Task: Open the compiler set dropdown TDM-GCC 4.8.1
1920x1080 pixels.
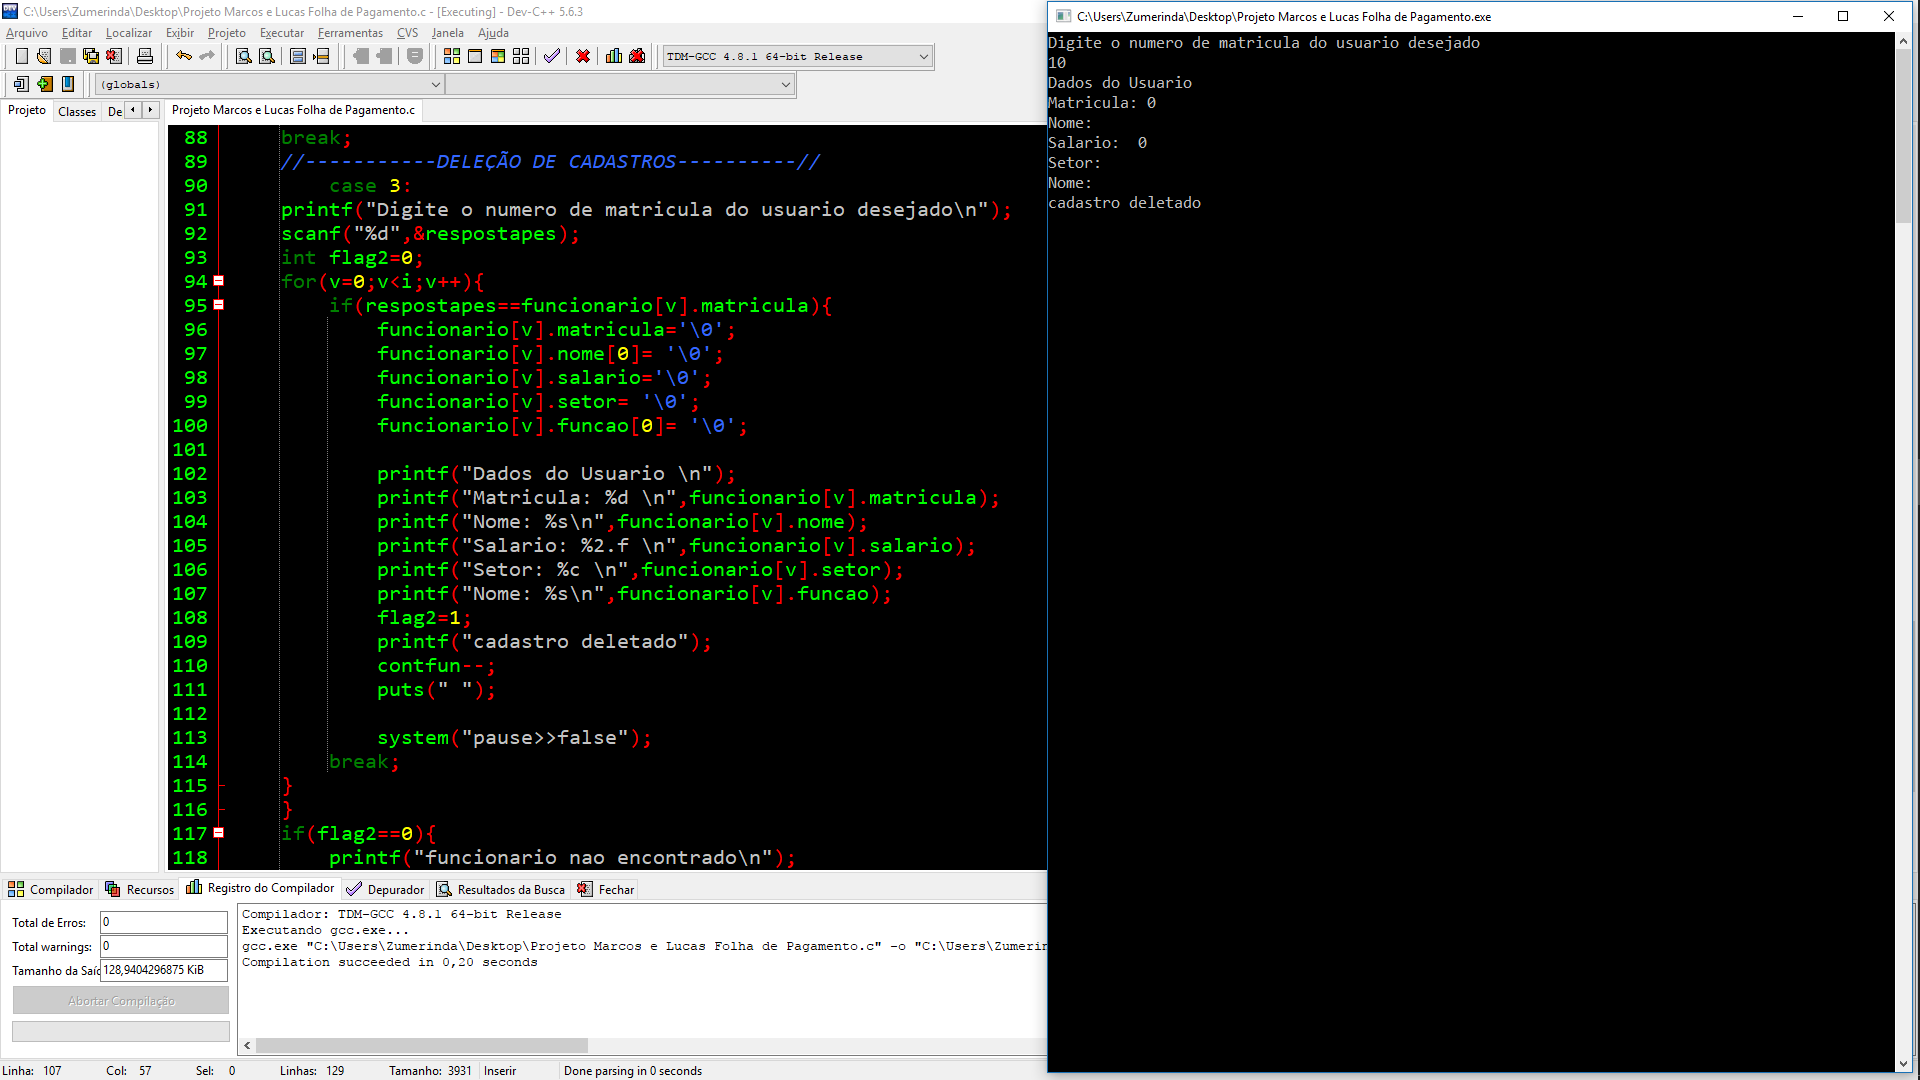Action: click(797, 57)
